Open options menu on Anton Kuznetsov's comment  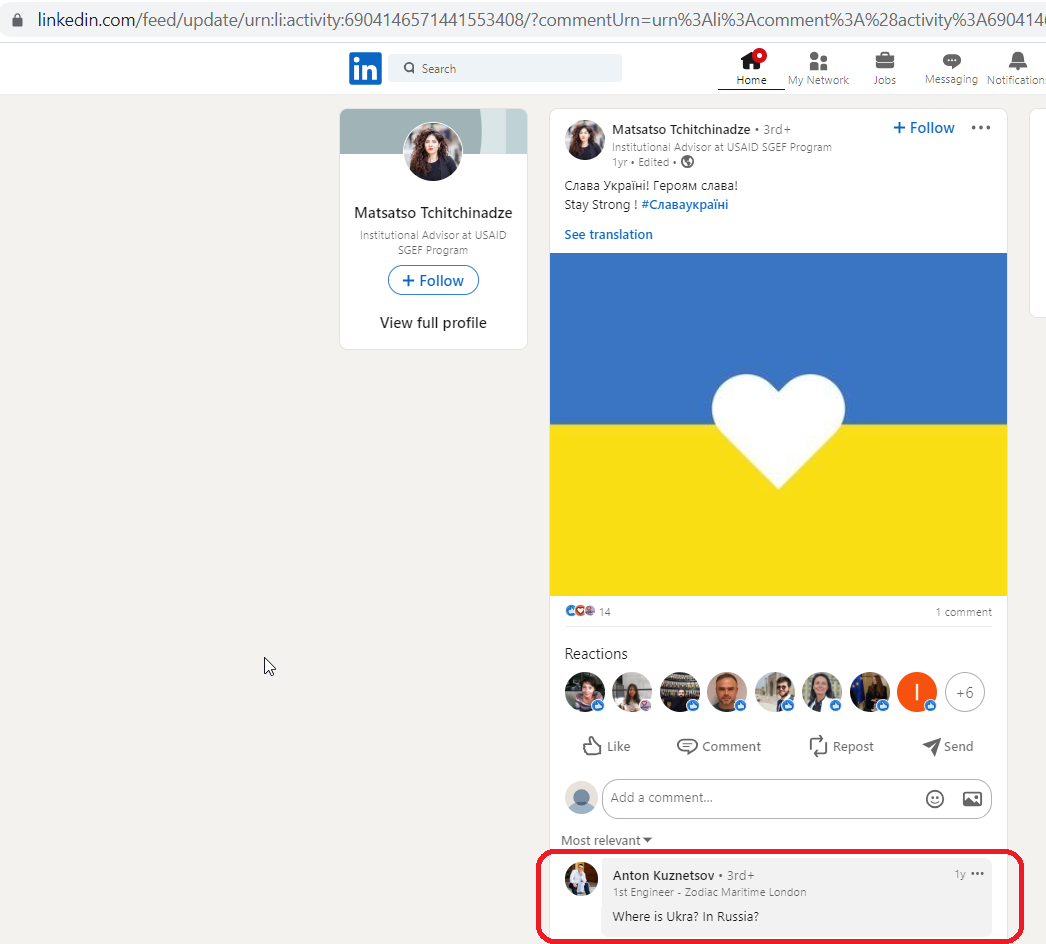pos(977,874)
